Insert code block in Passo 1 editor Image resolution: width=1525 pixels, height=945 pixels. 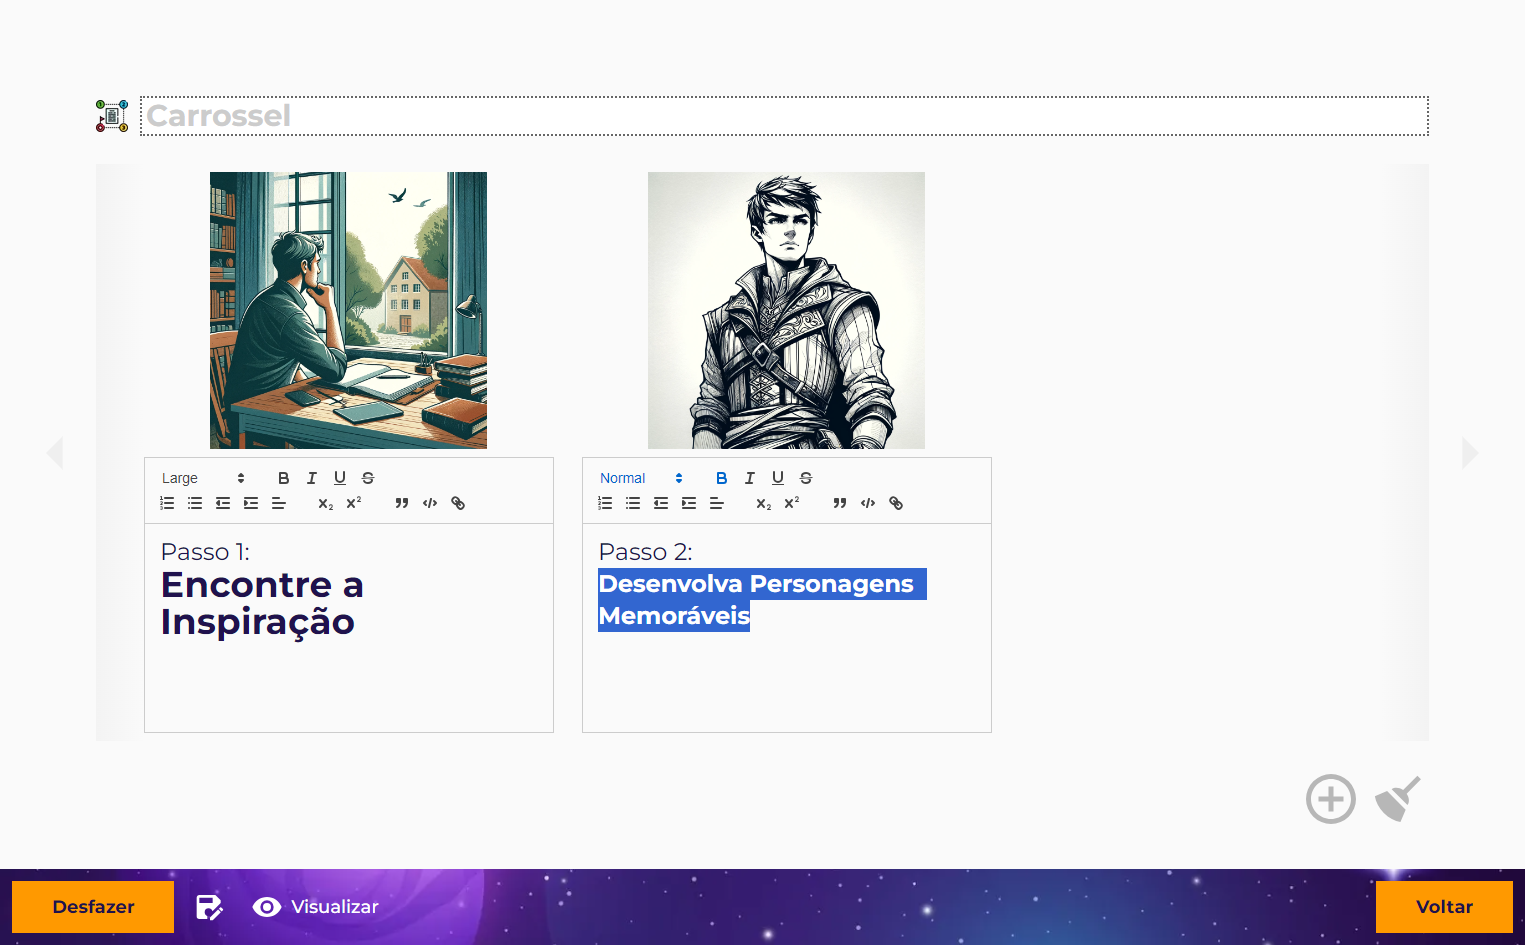click(430, 503)
